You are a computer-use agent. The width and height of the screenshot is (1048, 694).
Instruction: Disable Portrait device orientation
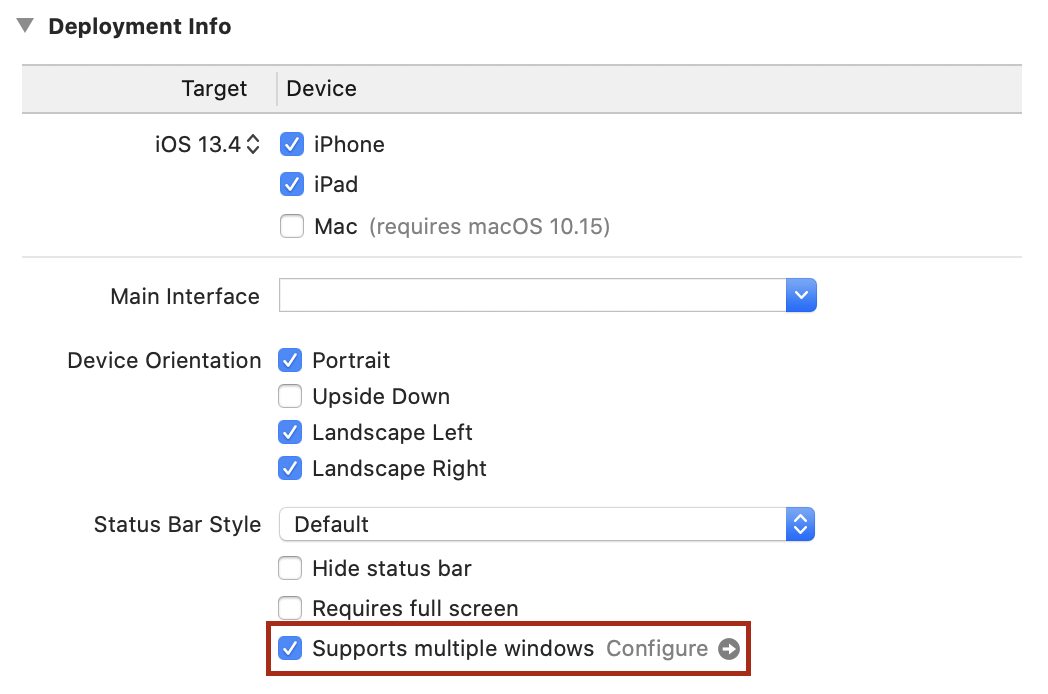click(290, 360)
